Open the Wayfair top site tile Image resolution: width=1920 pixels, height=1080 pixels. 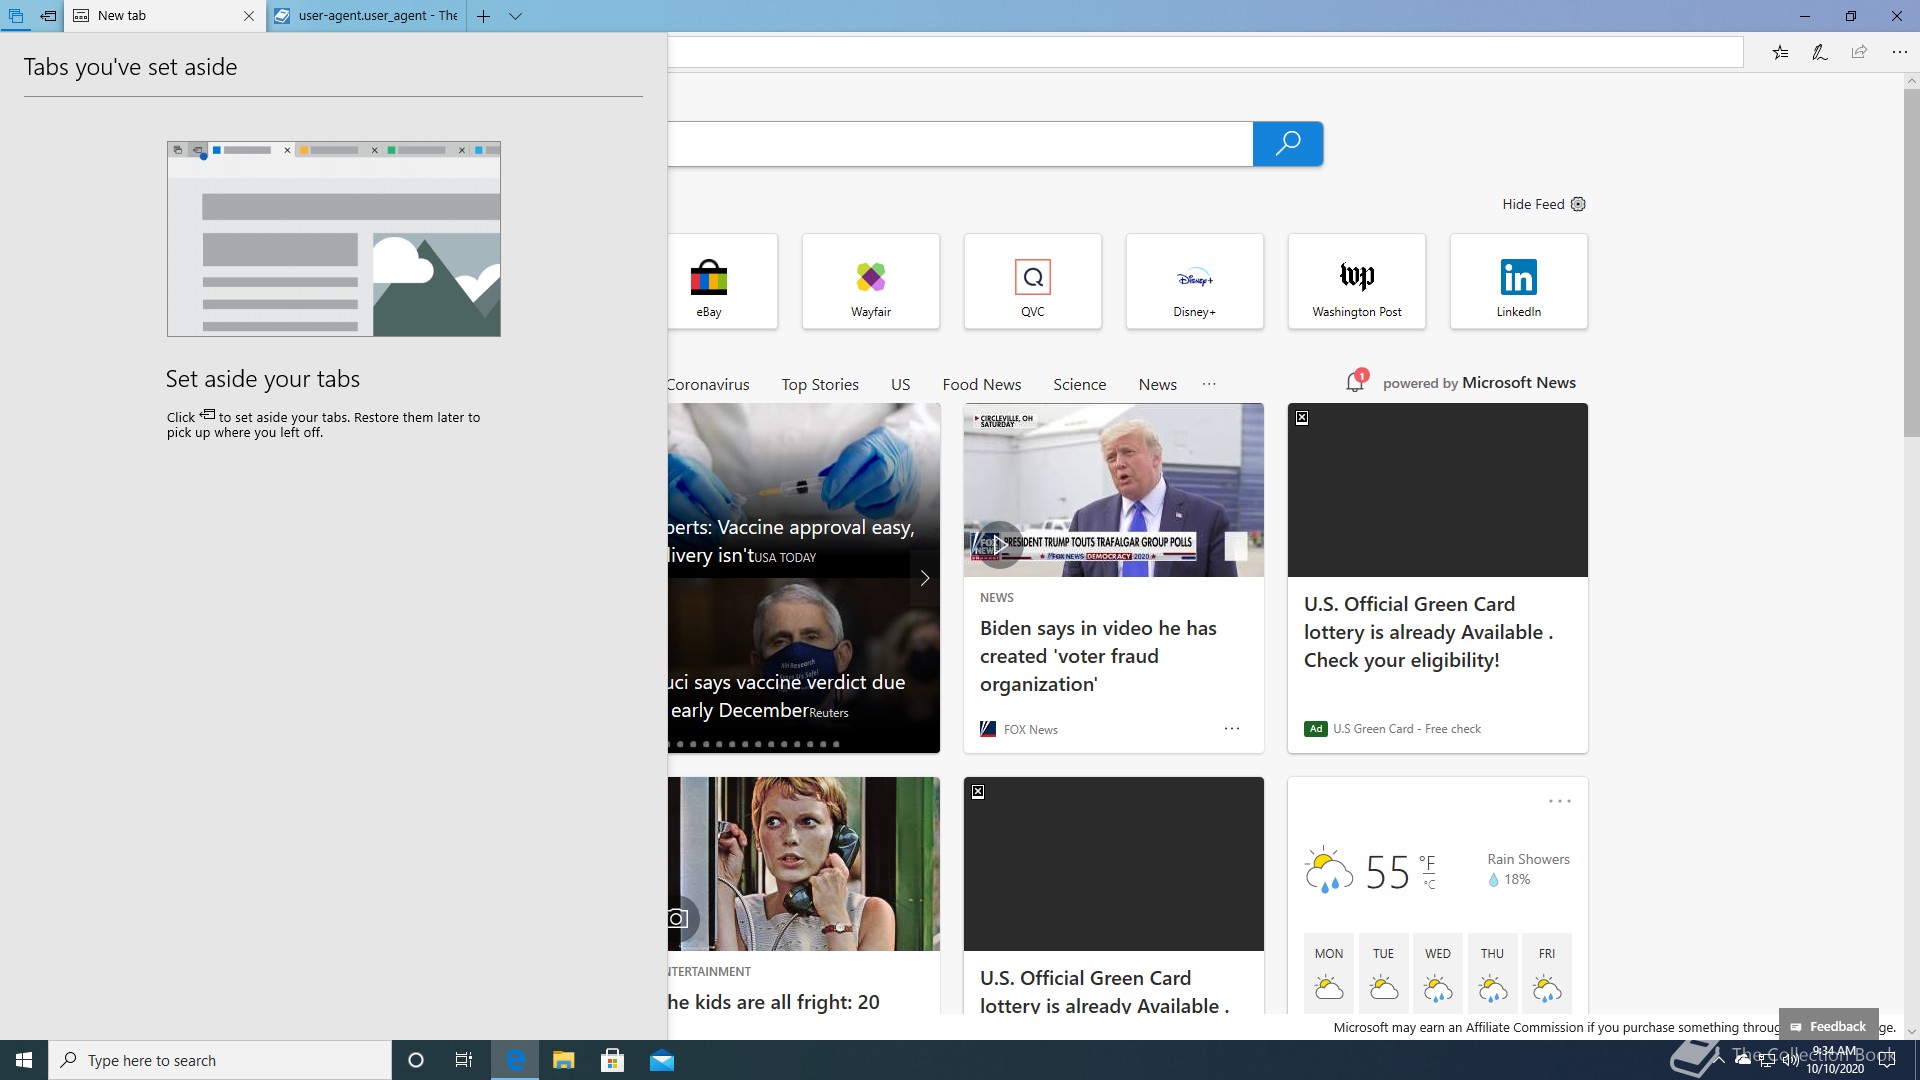click(871, 281)
